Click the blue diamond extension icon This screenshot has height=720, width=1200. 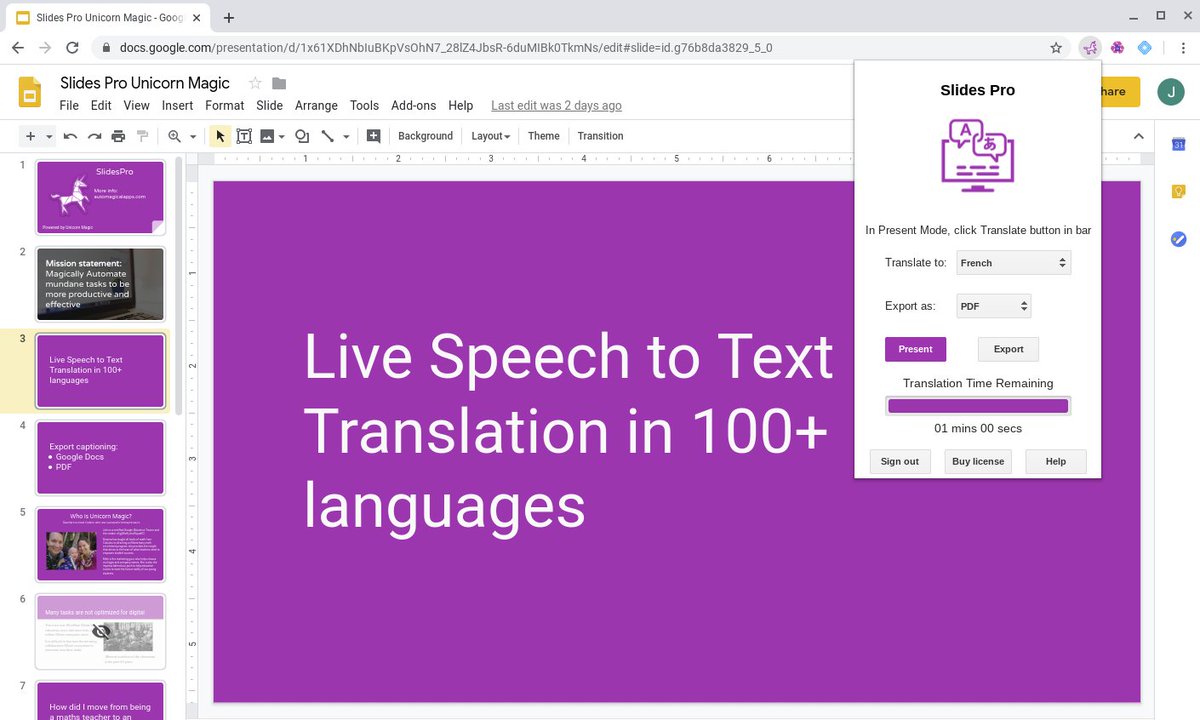[1145, 47]
